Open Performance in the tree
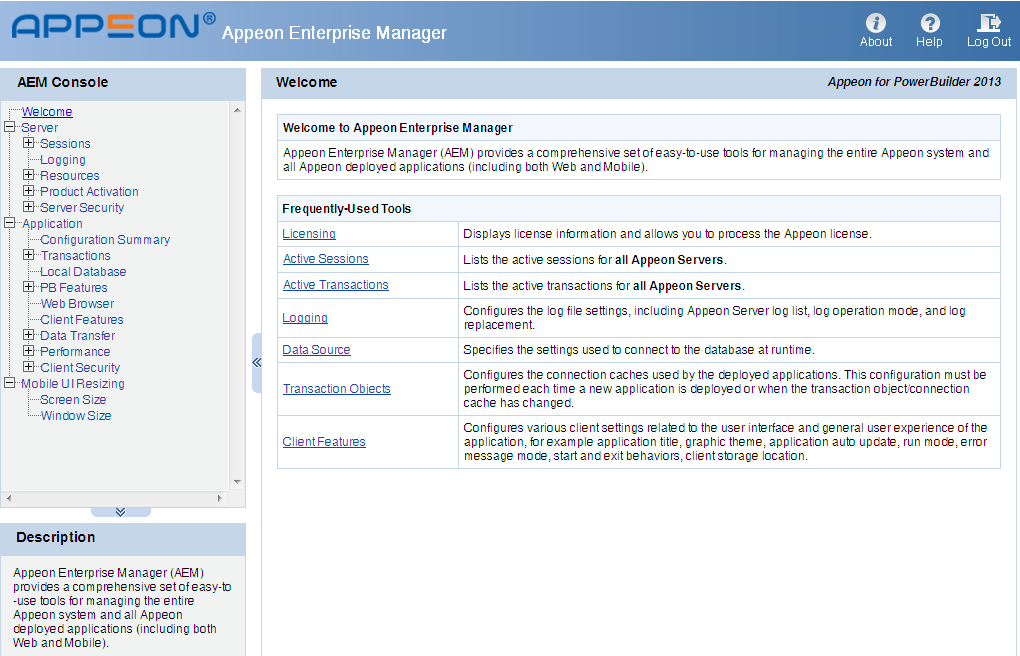1020x656 pixels. click(x=75, y=352)
